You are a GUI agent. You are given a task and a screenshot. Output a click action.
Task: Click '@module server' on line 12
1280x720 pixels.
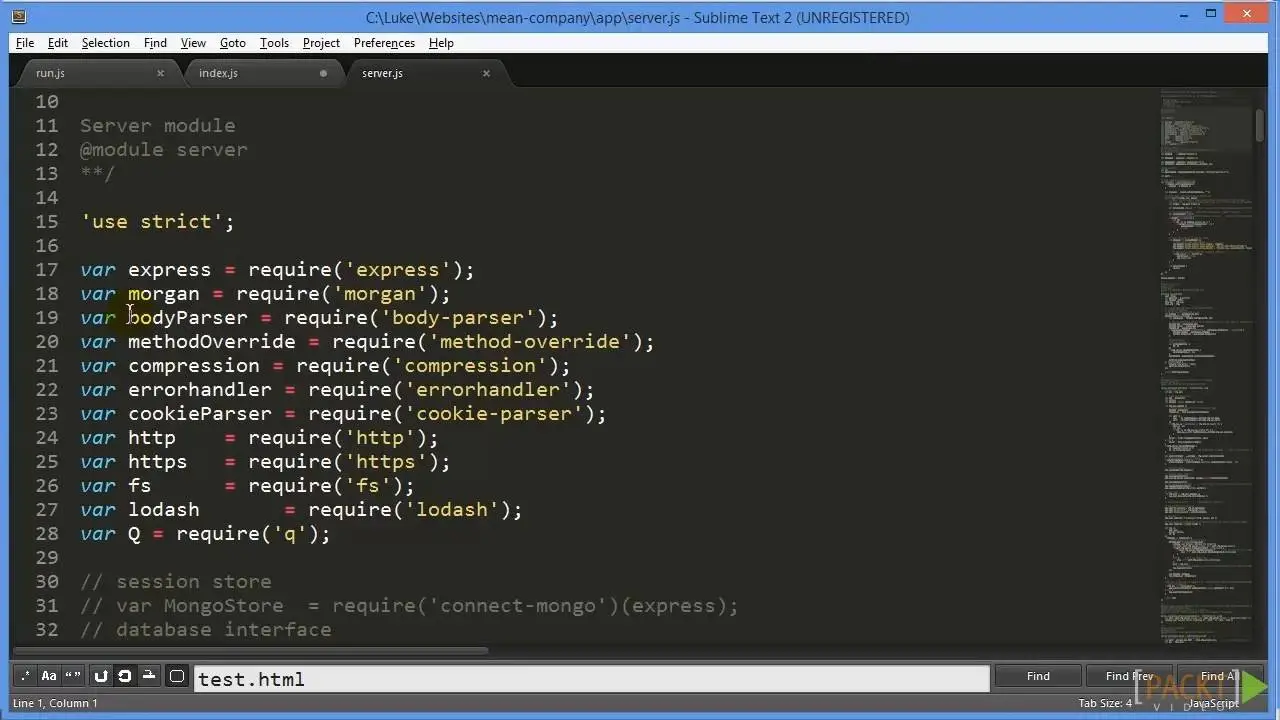pyautogui.click(x=164, y=149)
